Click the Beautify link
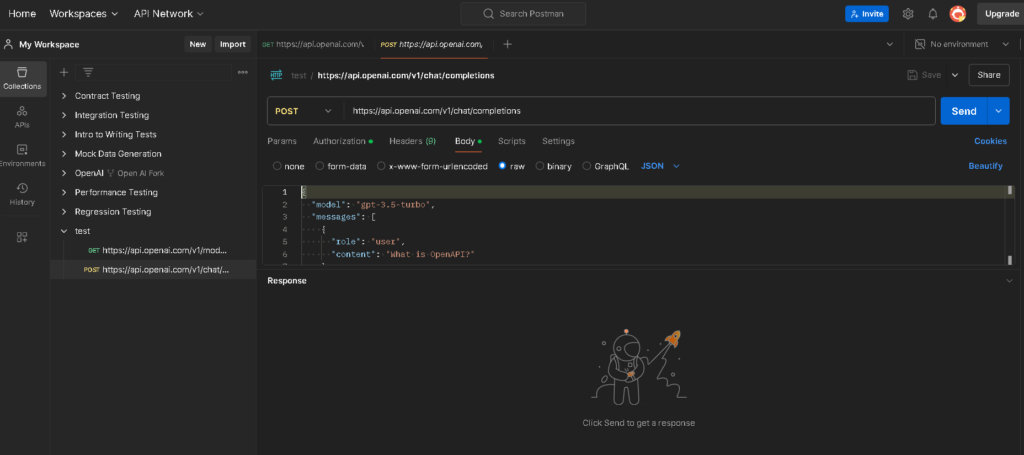 (x=985, y=166)
